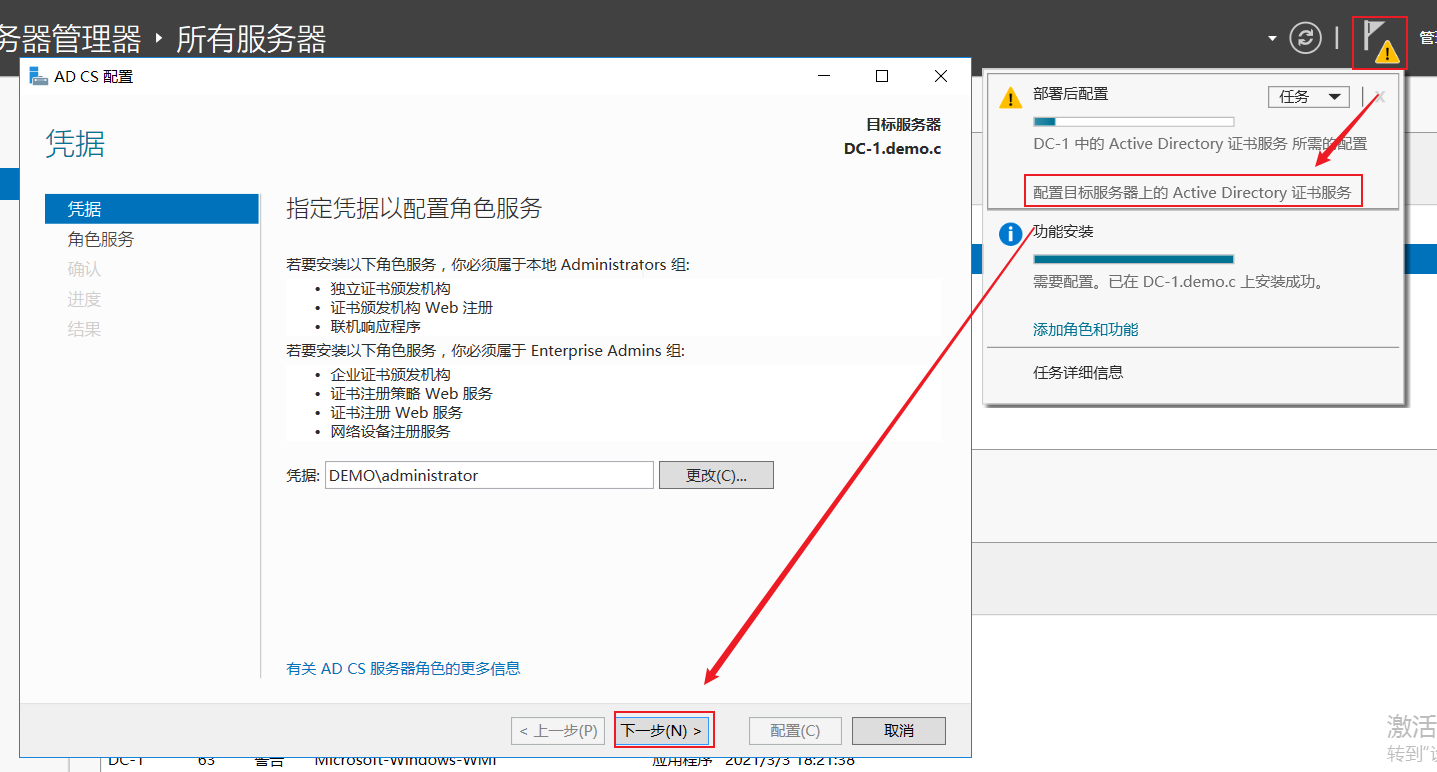Image resolution: width=1437 pixels, height=772 pixels.
Task: Click the Server Manager refresh icon
Action: coord(1305,39)
